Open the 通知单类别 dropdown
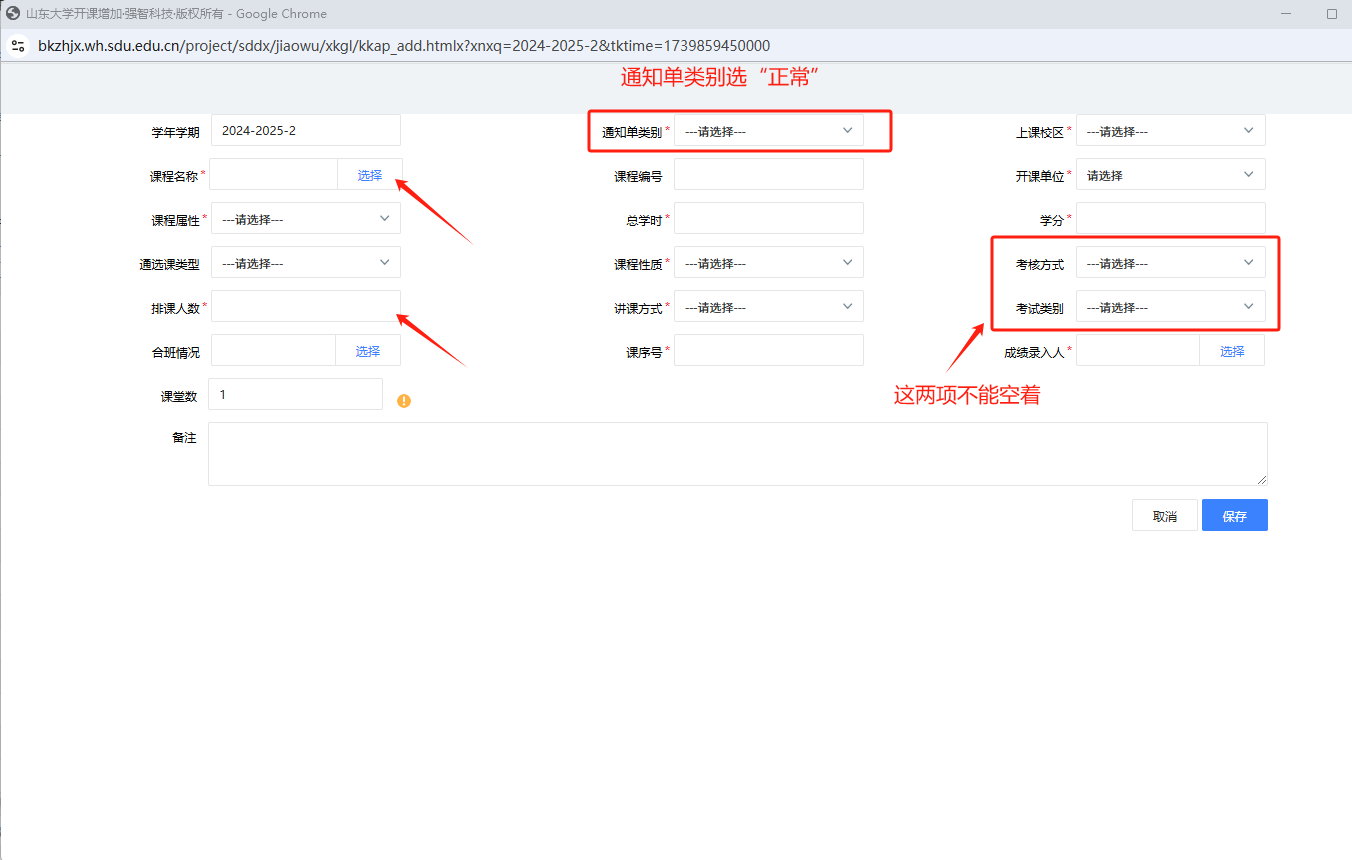The height and width of the screenshot is (860, 1352). pos(768,131)
